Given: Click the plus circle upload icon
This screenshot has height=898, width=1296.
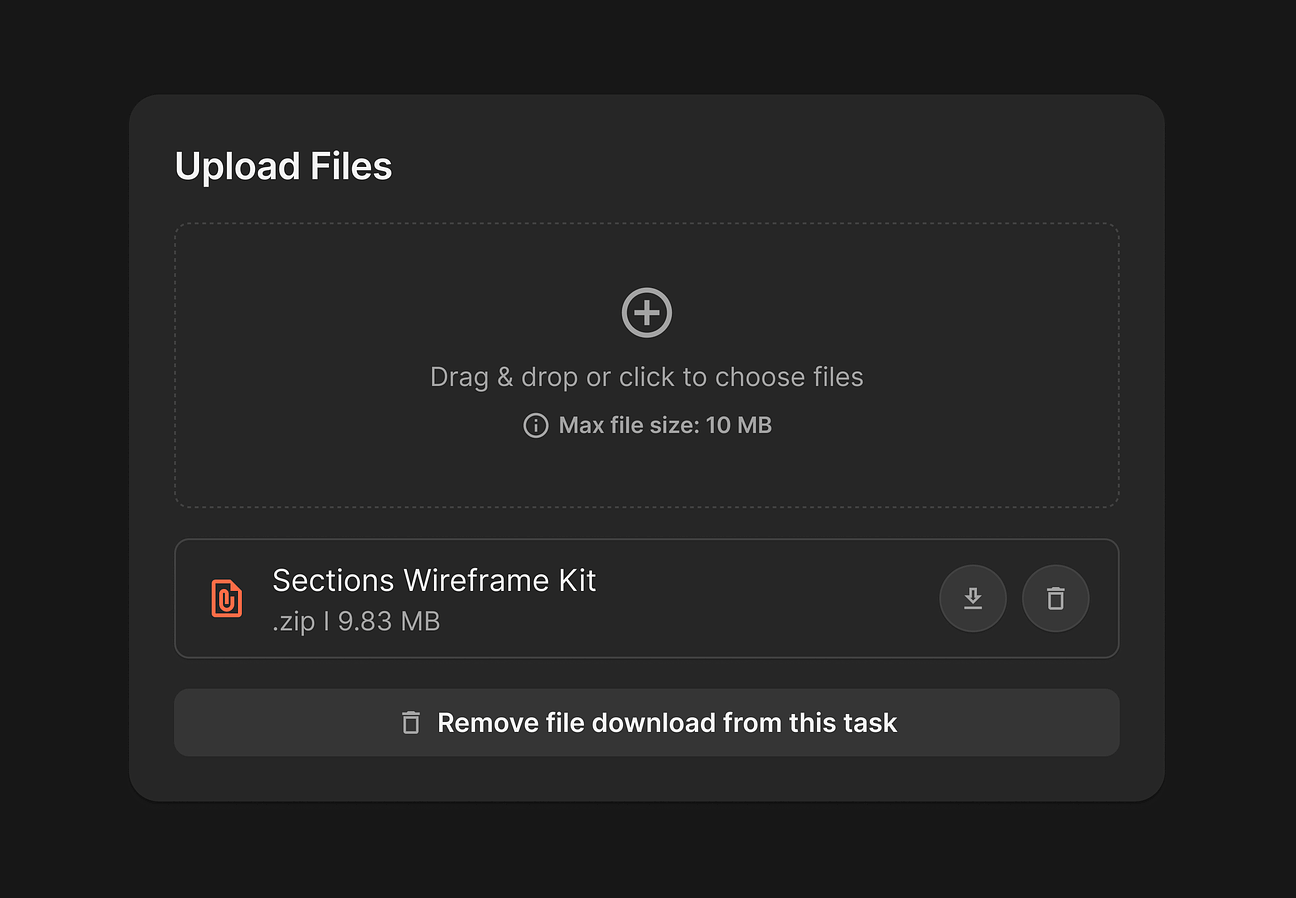Looking at the screenshot, I should tap(647, 313).
